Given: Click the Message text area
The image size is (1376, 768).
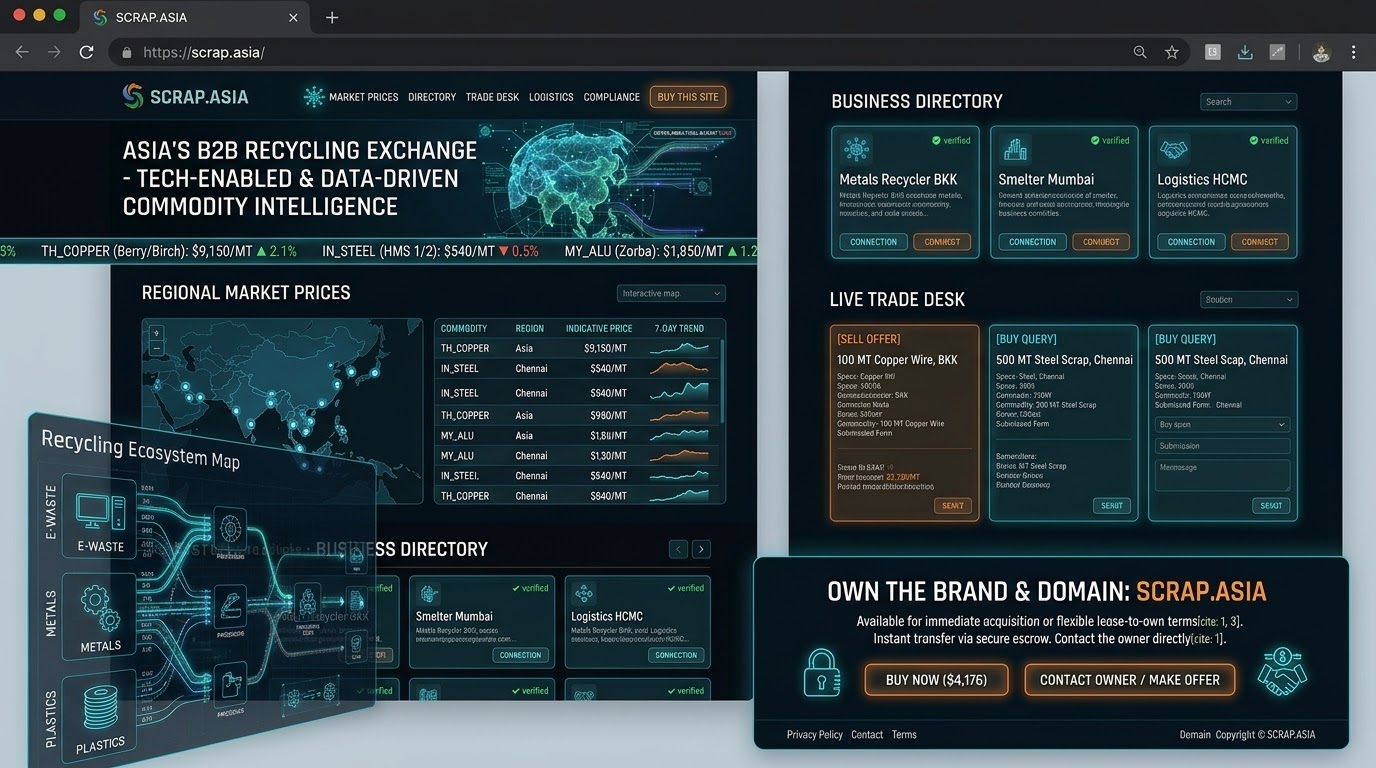Looking at the screenshot, I should pos(1222,475).
